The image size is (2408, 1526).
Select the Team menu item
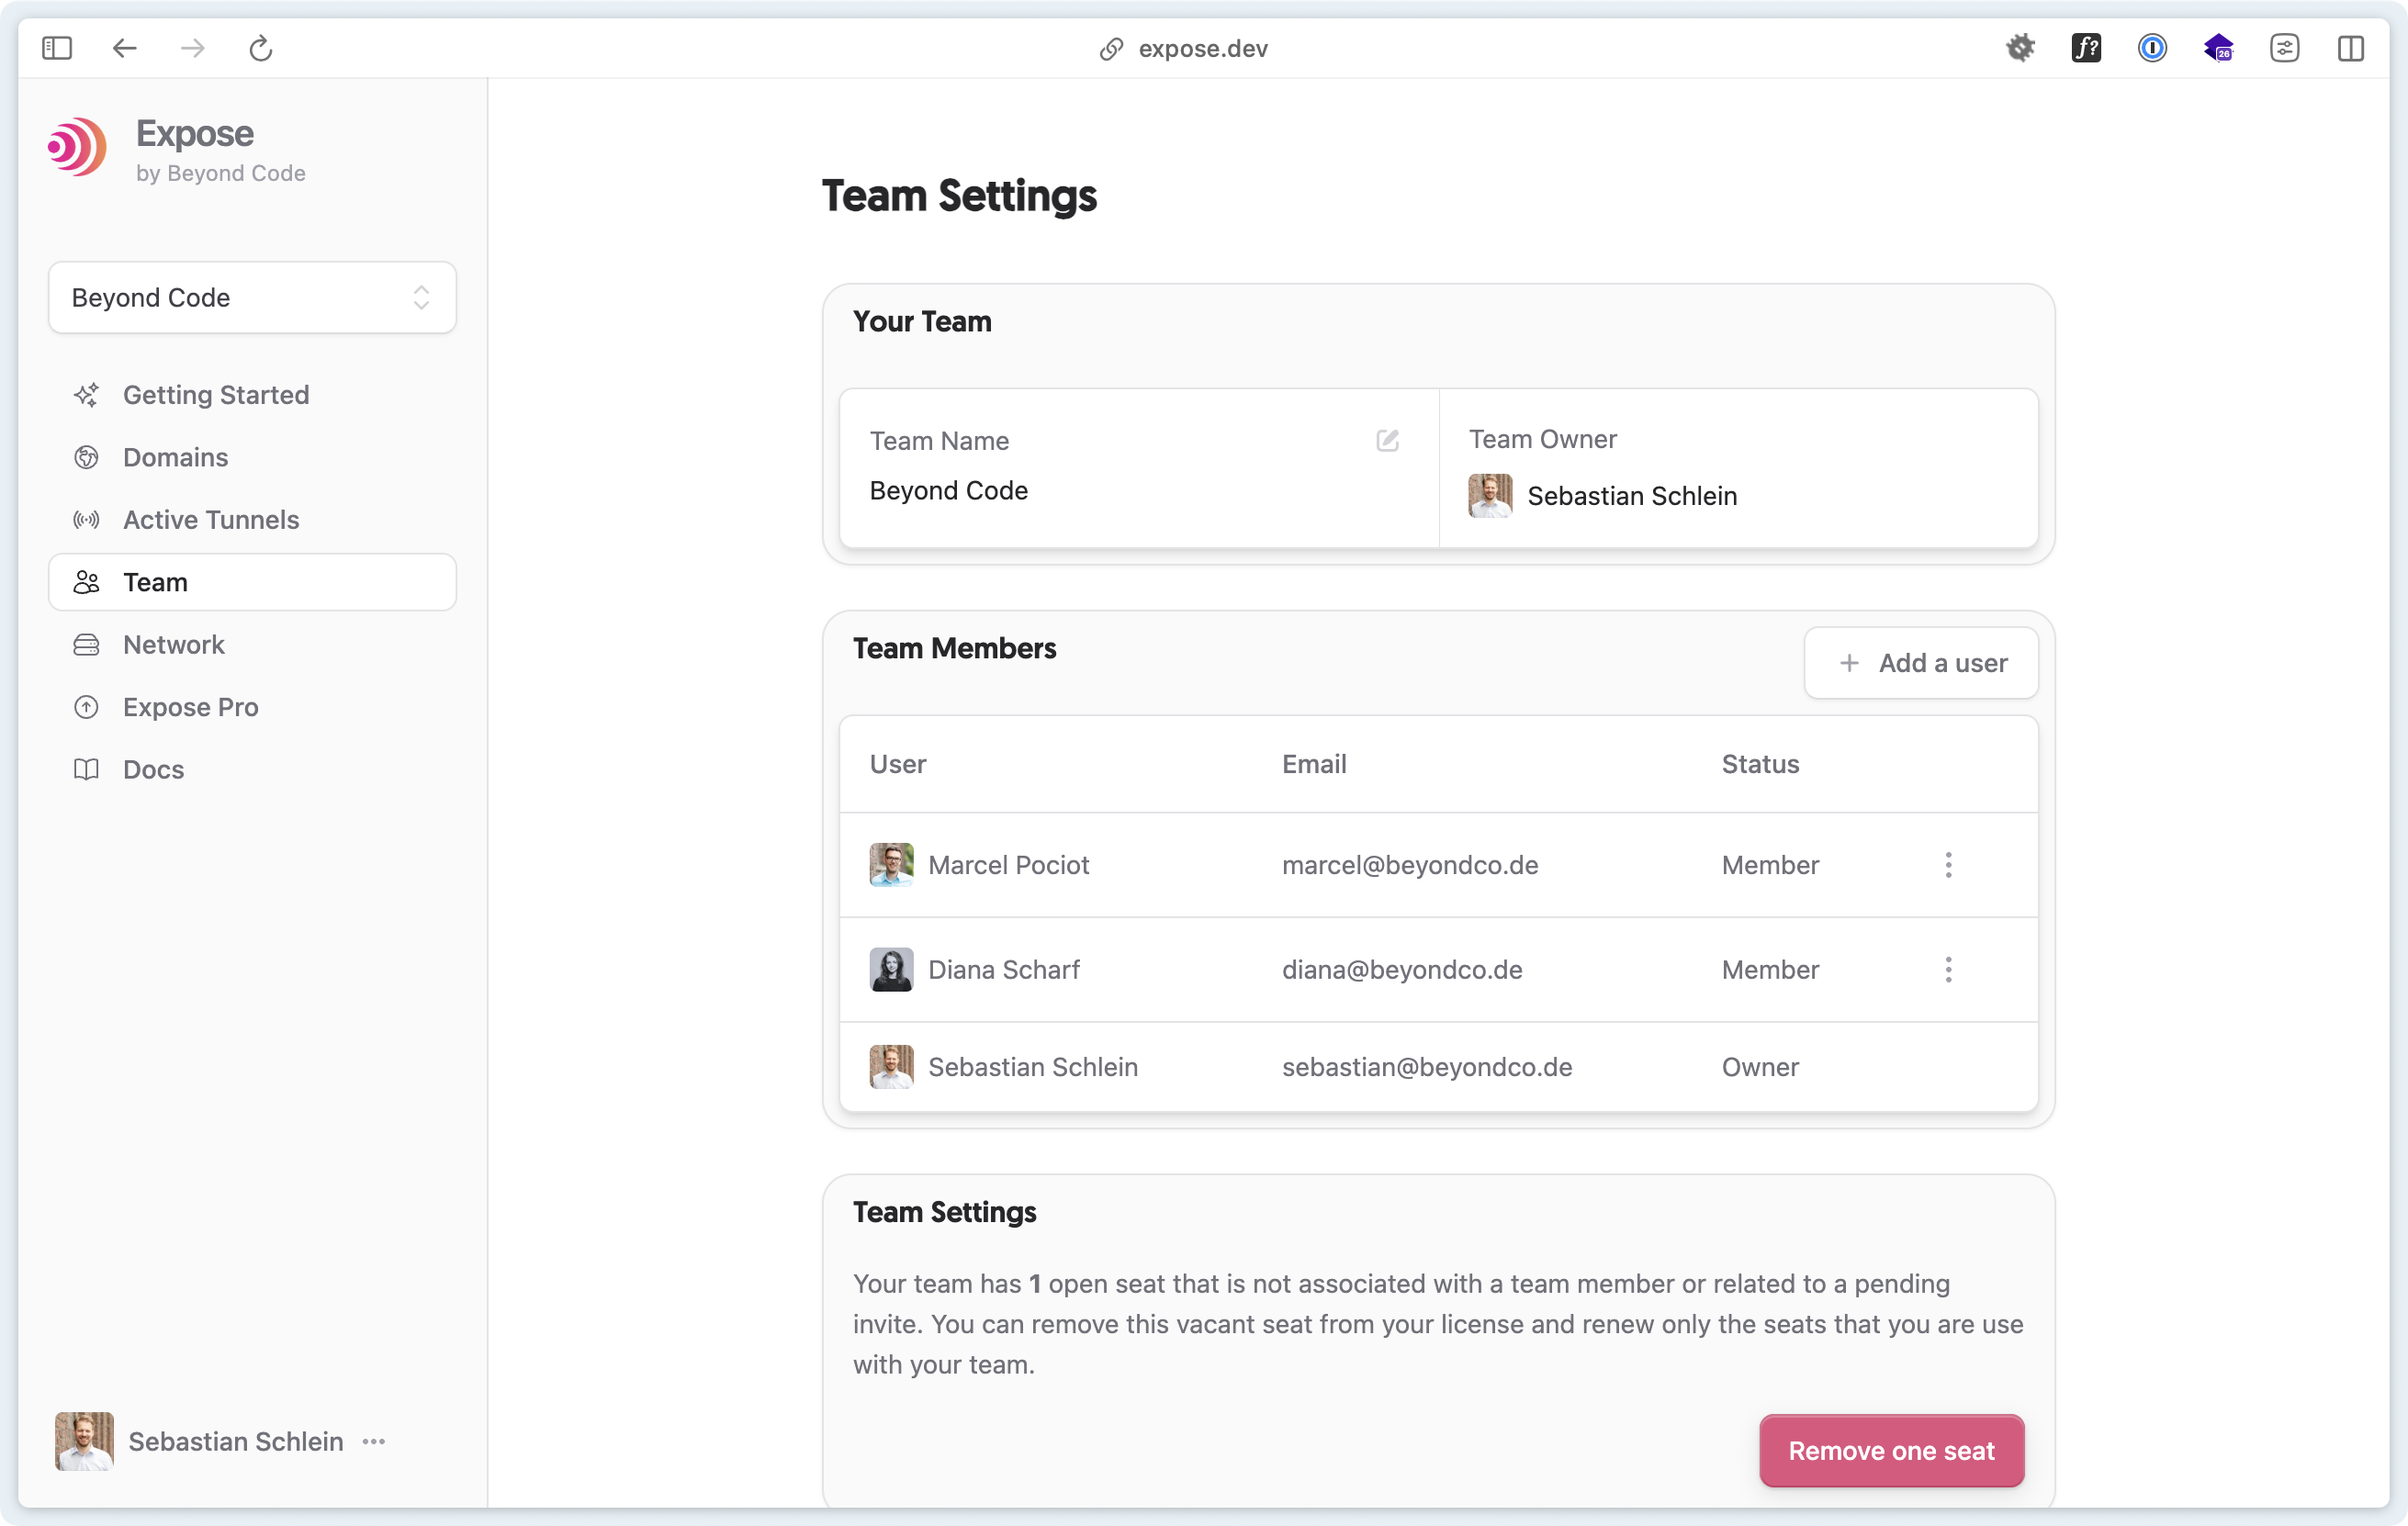(x=252, y=582)
